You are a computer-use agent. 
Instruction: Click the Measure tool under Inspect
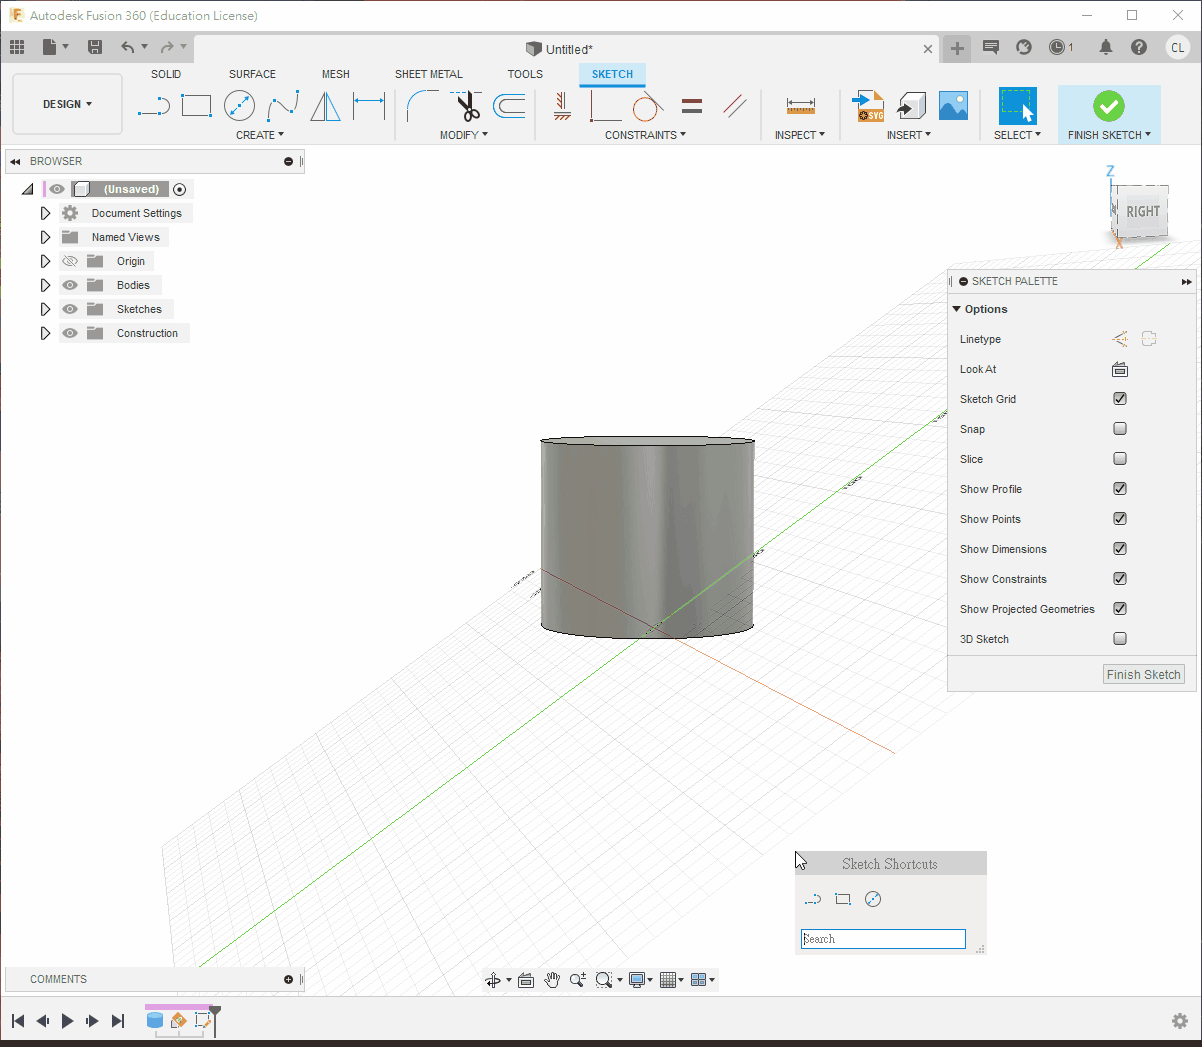coord(800,106)
